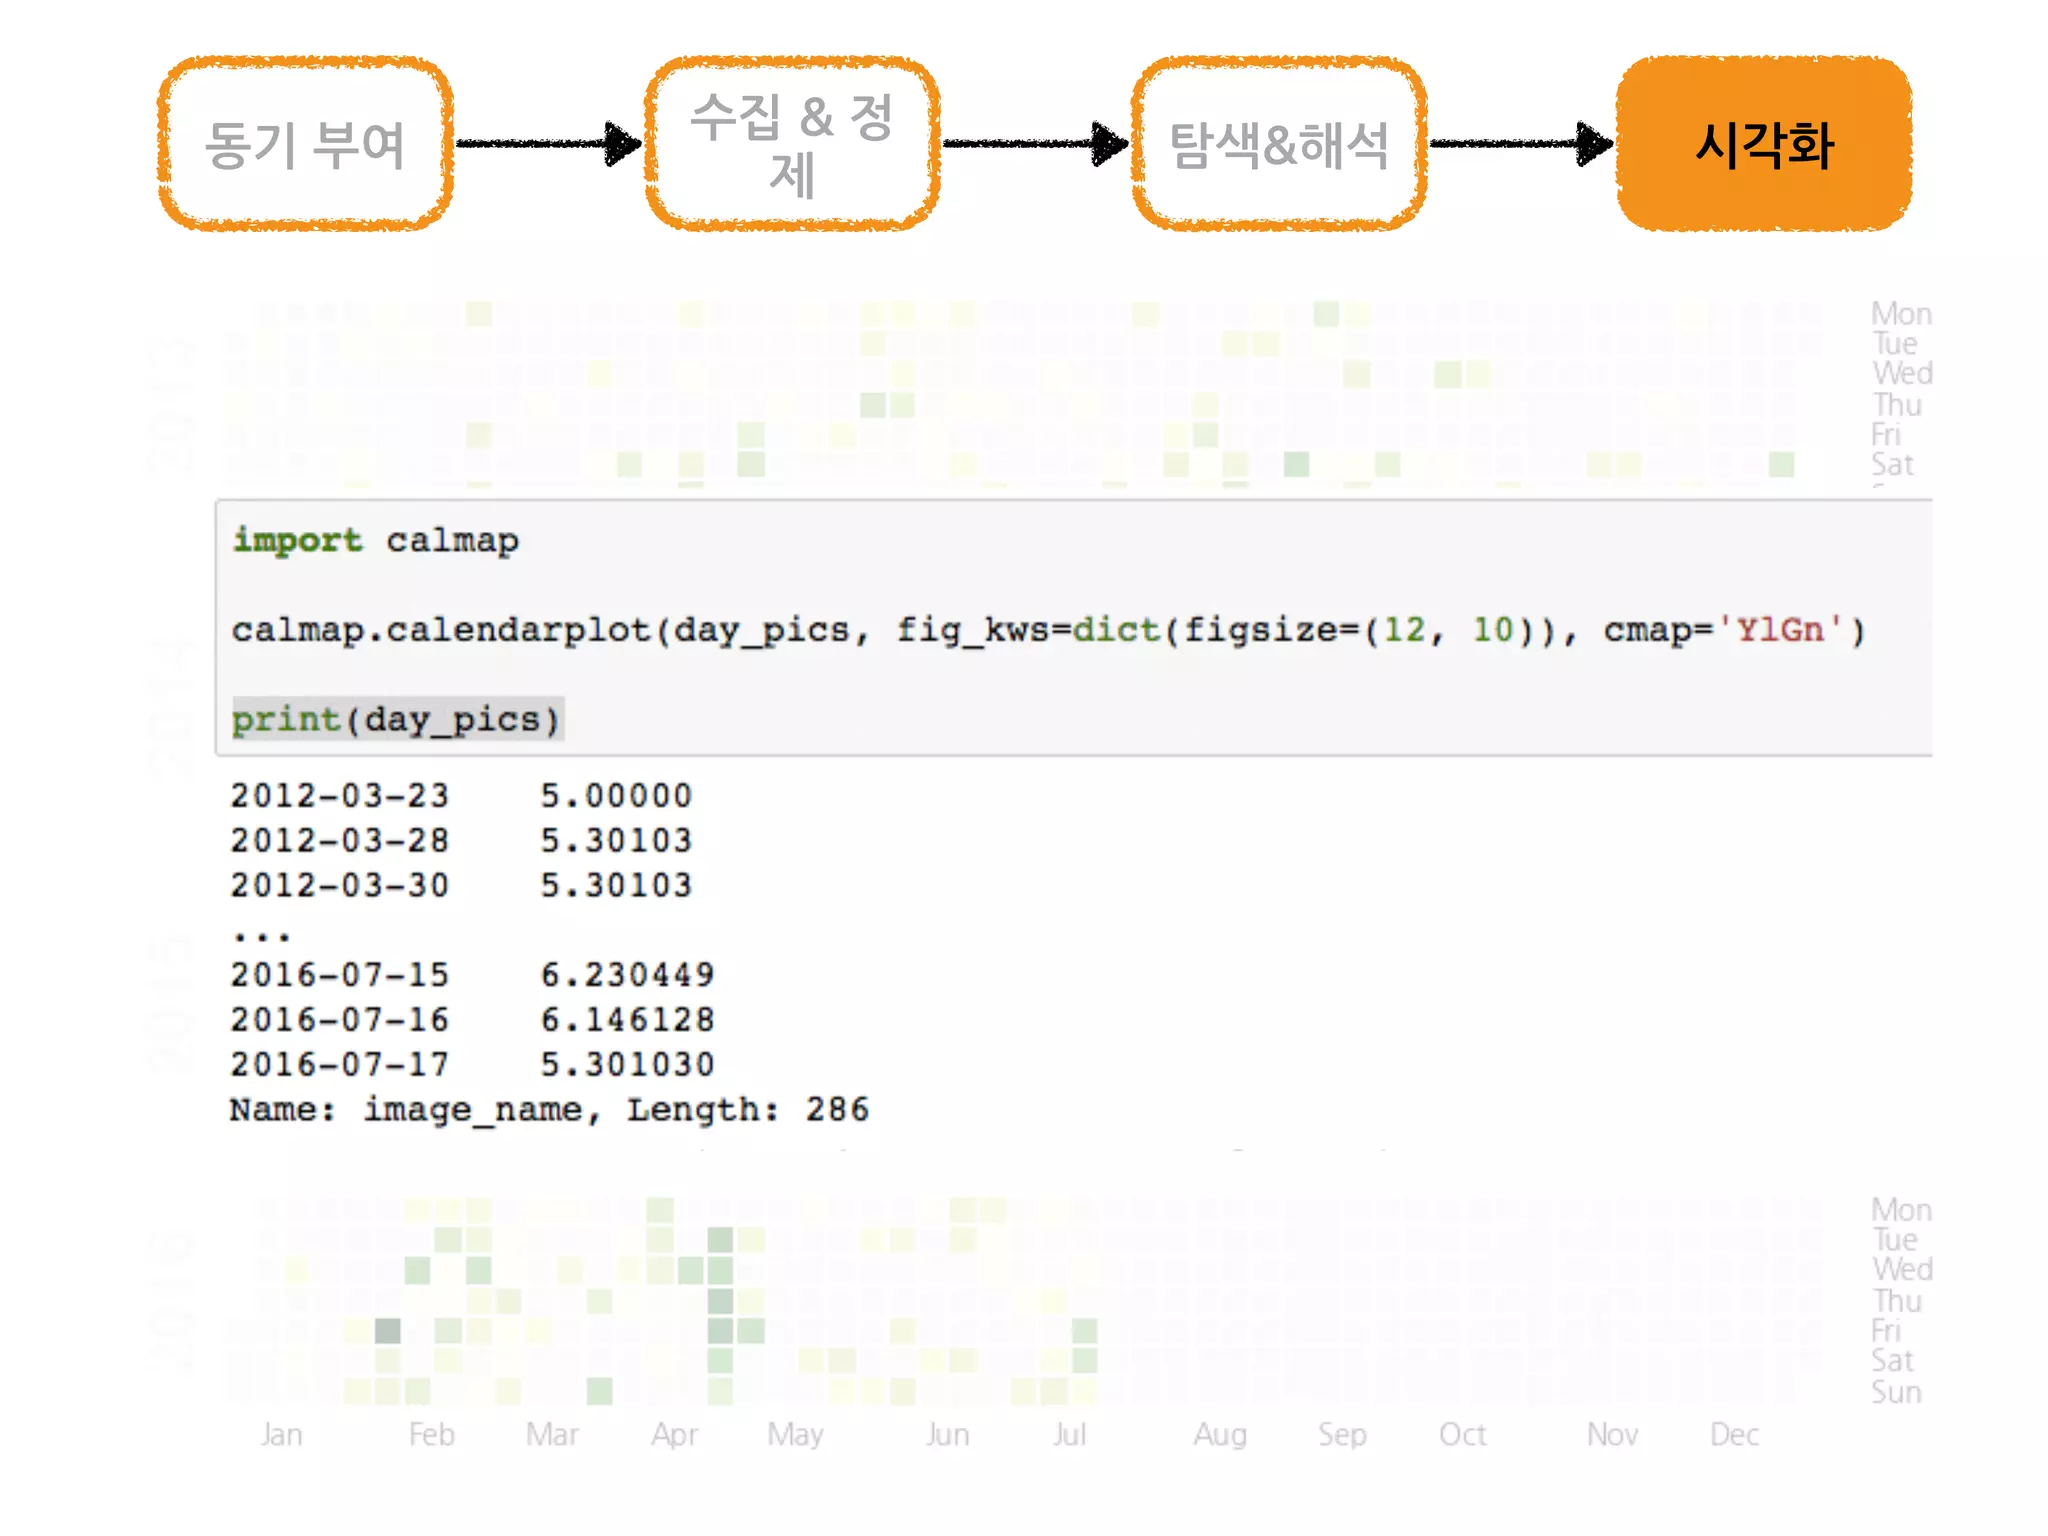
Task: Click arrow pointing to 탐색&해석 box
Action: click(x=1035, y=144)
